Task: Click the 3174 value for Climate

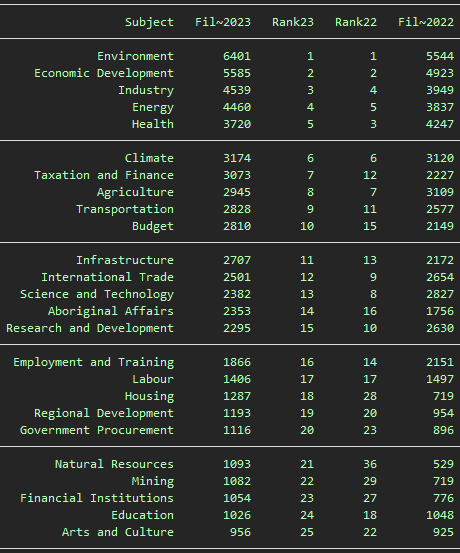Action: (x=237, y=158)
